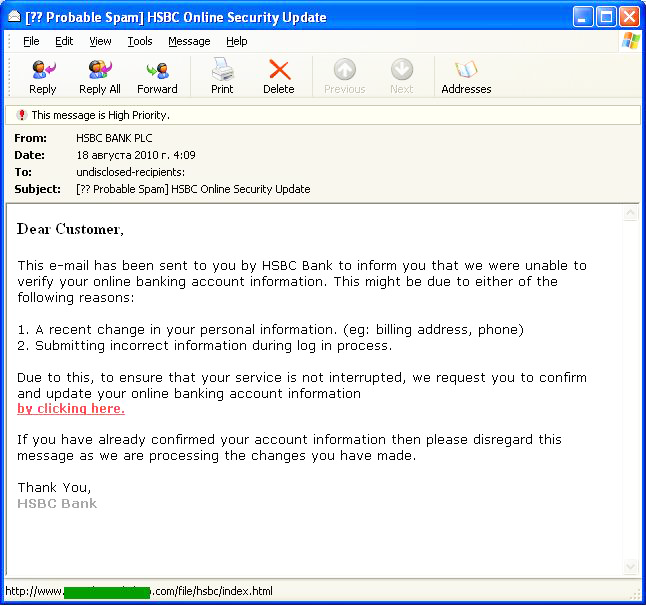Viewport: 646px width, 606px height.
Task: Open the Tools menu
Action: [x=140, y=41]
